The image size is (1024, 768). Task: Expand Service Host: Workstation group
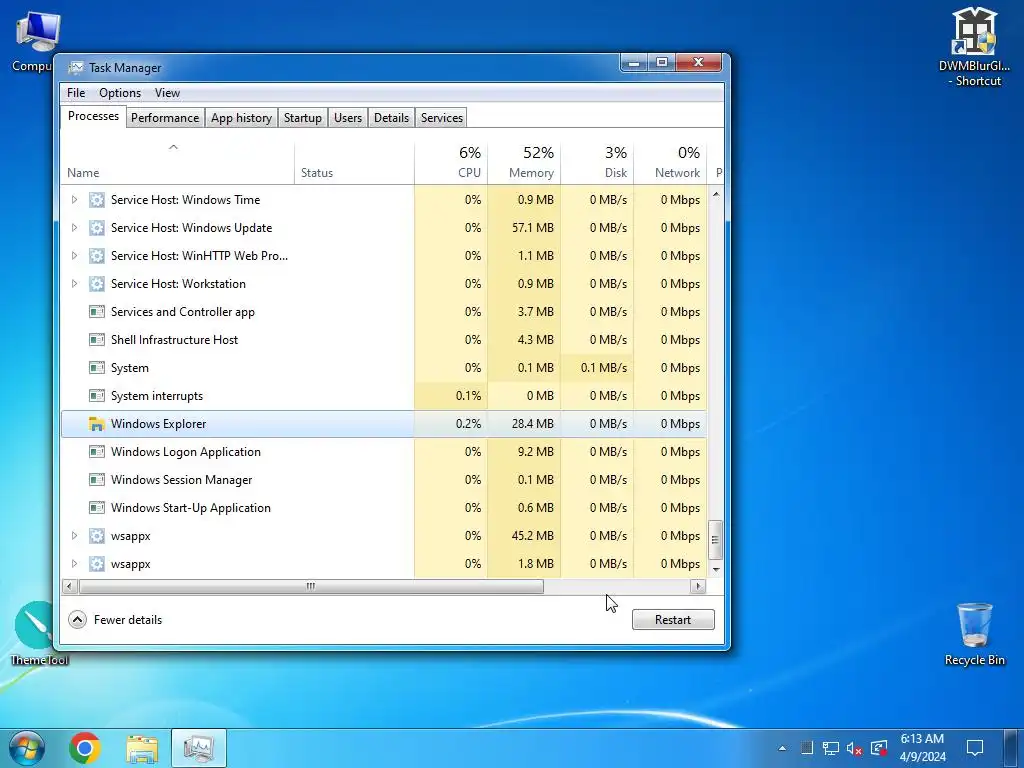[x=74, y=284]
